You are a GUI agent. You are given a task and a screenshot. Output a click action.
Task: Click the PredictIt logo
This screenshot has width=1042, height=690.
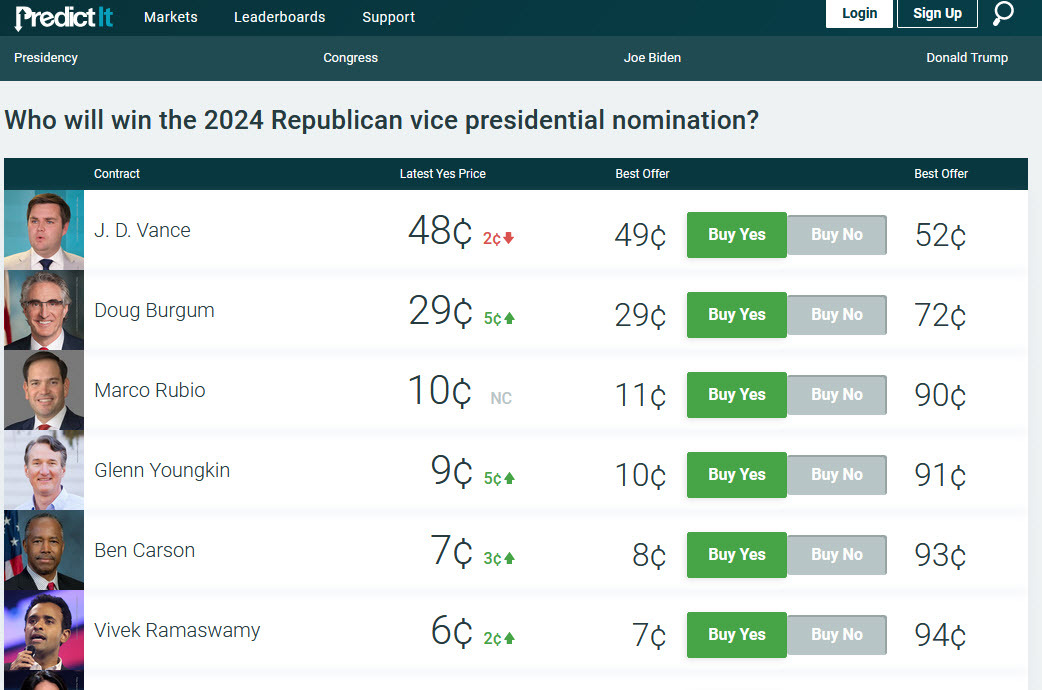click(62, 16)
